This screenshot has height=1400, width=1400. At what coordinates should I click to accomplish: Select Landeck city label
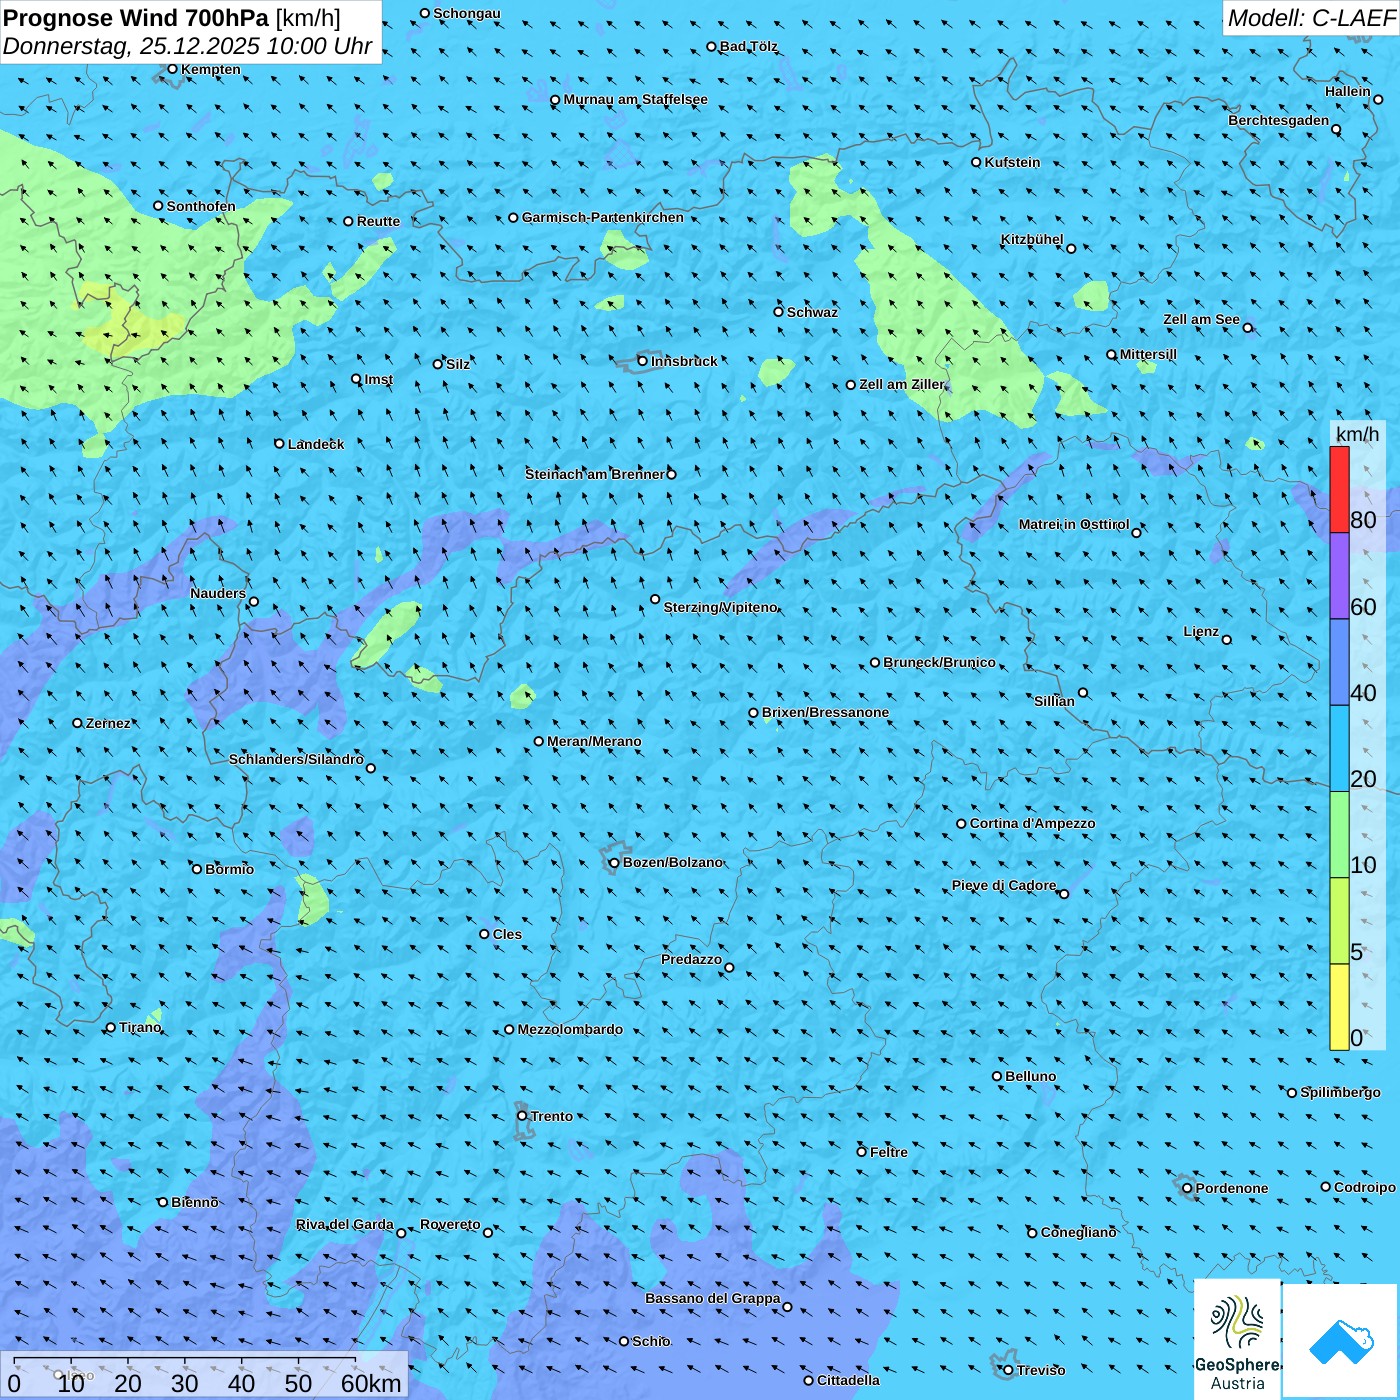[x=316, y=444]
